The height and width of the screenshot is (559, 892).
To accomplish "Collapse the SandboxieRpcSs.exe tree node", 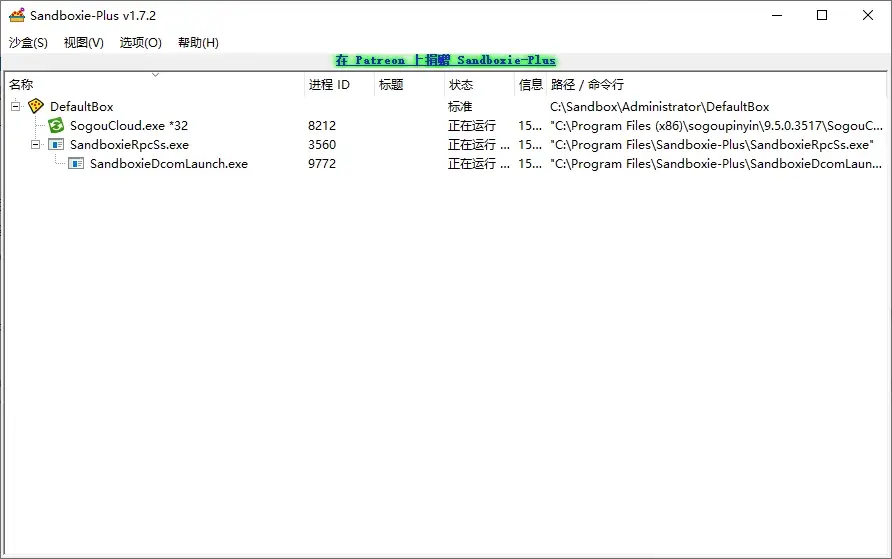I will tap(36, 144).
